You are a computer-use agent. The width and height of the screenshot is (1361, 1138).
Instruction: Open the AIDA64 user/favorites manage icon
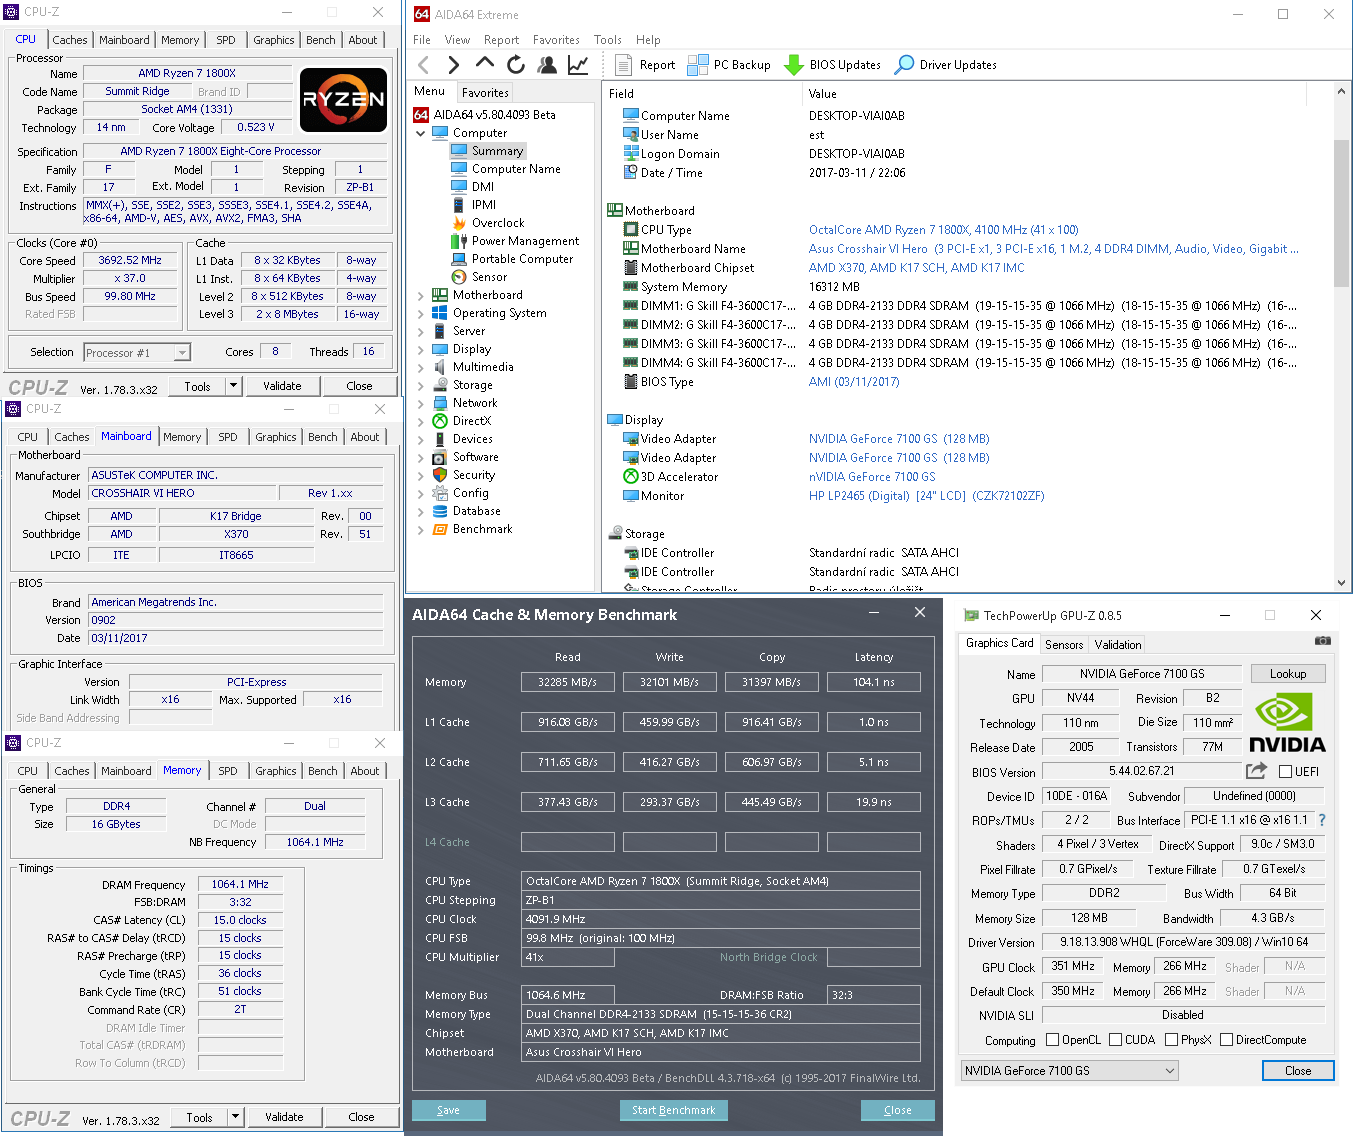tap(547, 65)
